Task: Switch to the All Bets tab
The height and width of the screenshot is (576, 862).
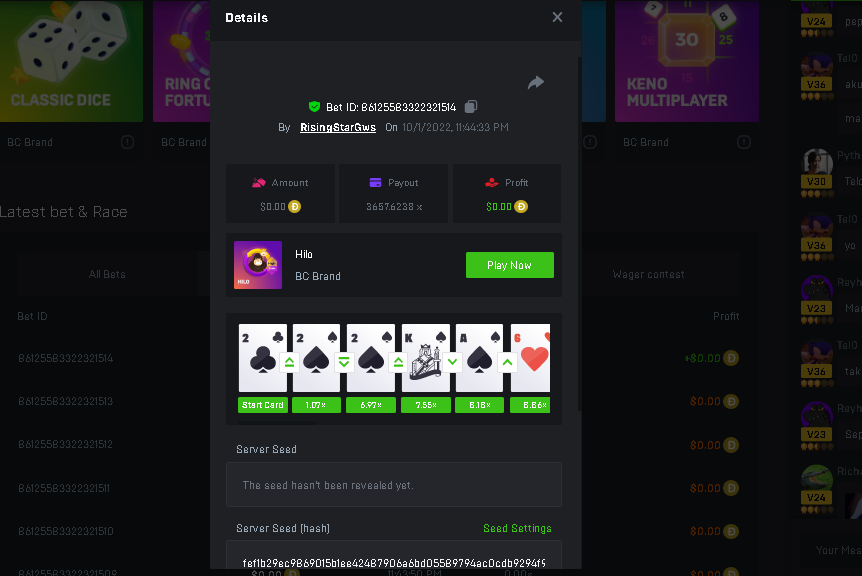Action: [x=107, y=274]
